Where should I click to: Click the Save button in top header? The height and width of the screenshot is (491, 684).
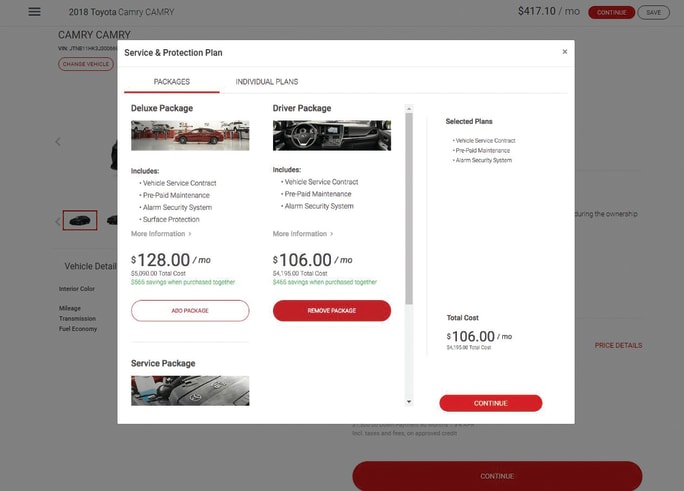pyautogui.click(x=653, y=12)
